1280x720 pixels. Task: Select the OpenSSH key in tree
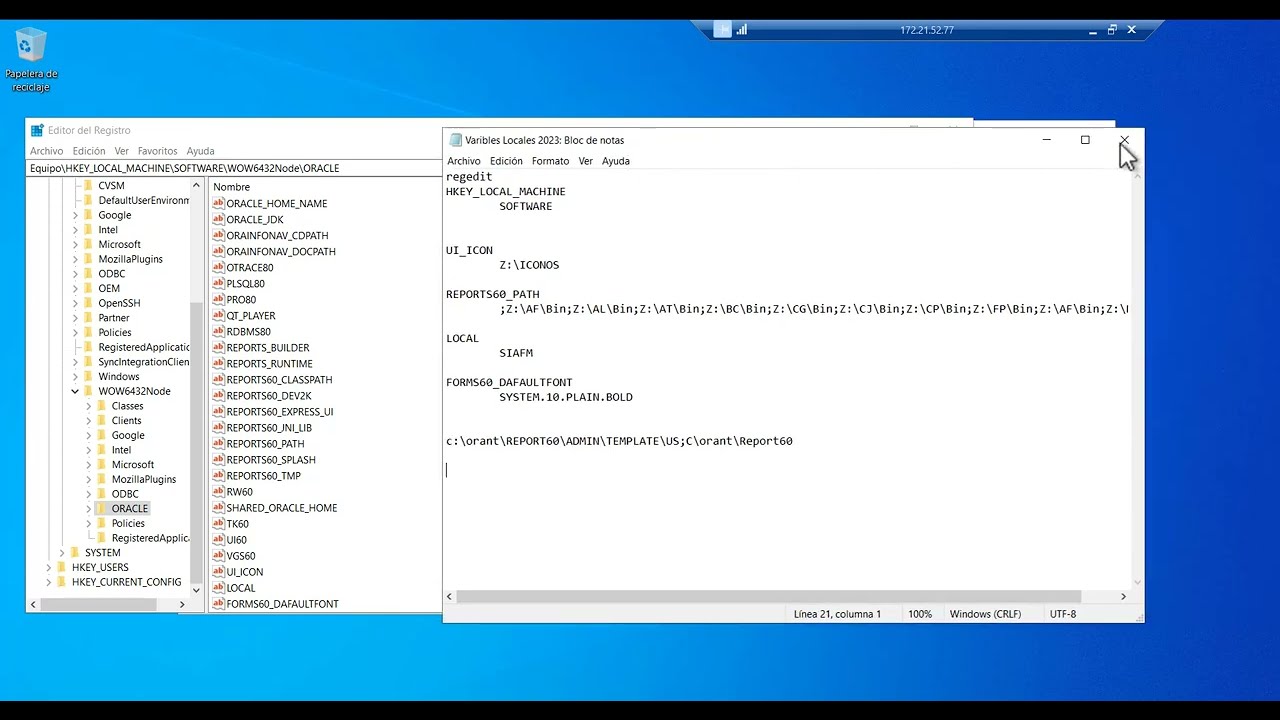click(x=118, y=303)
